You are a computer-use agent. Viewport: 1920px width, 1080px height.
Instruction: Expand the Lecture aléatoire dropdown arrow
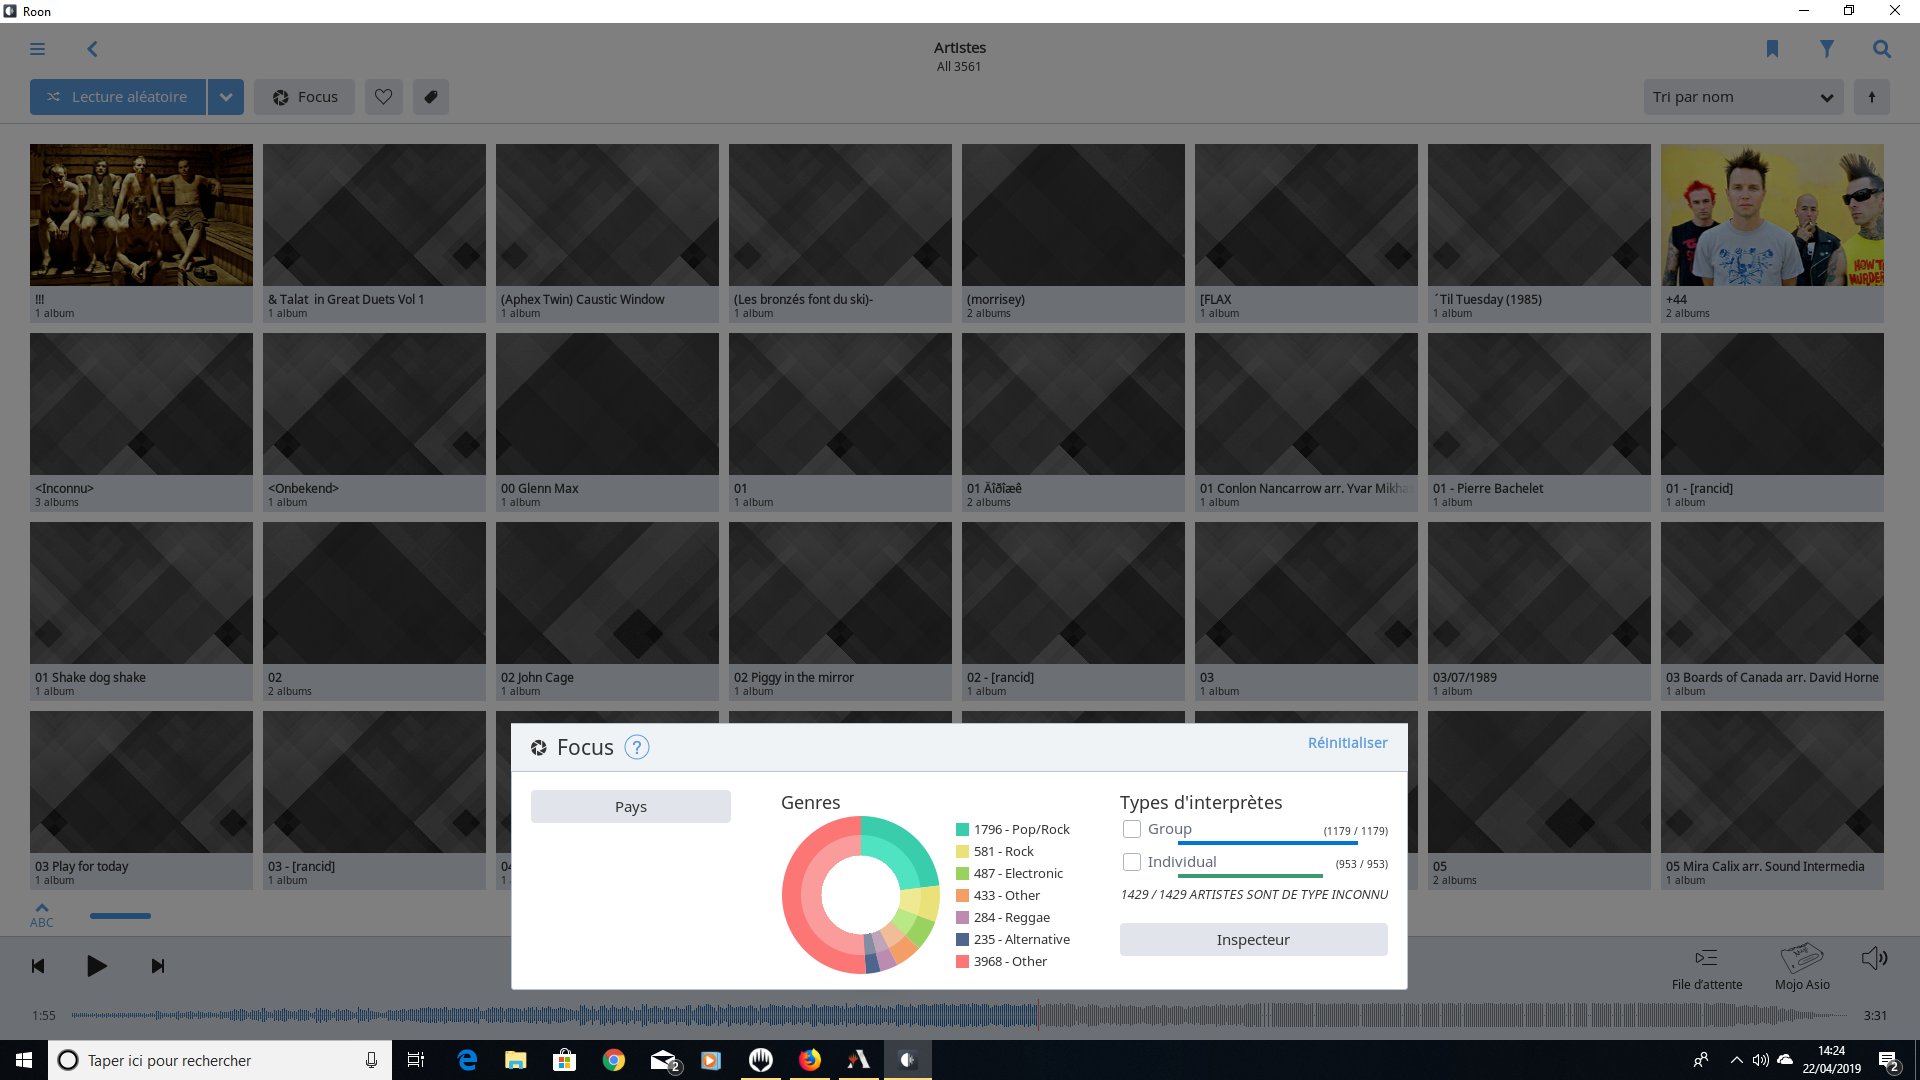click(x=226, y=97)
